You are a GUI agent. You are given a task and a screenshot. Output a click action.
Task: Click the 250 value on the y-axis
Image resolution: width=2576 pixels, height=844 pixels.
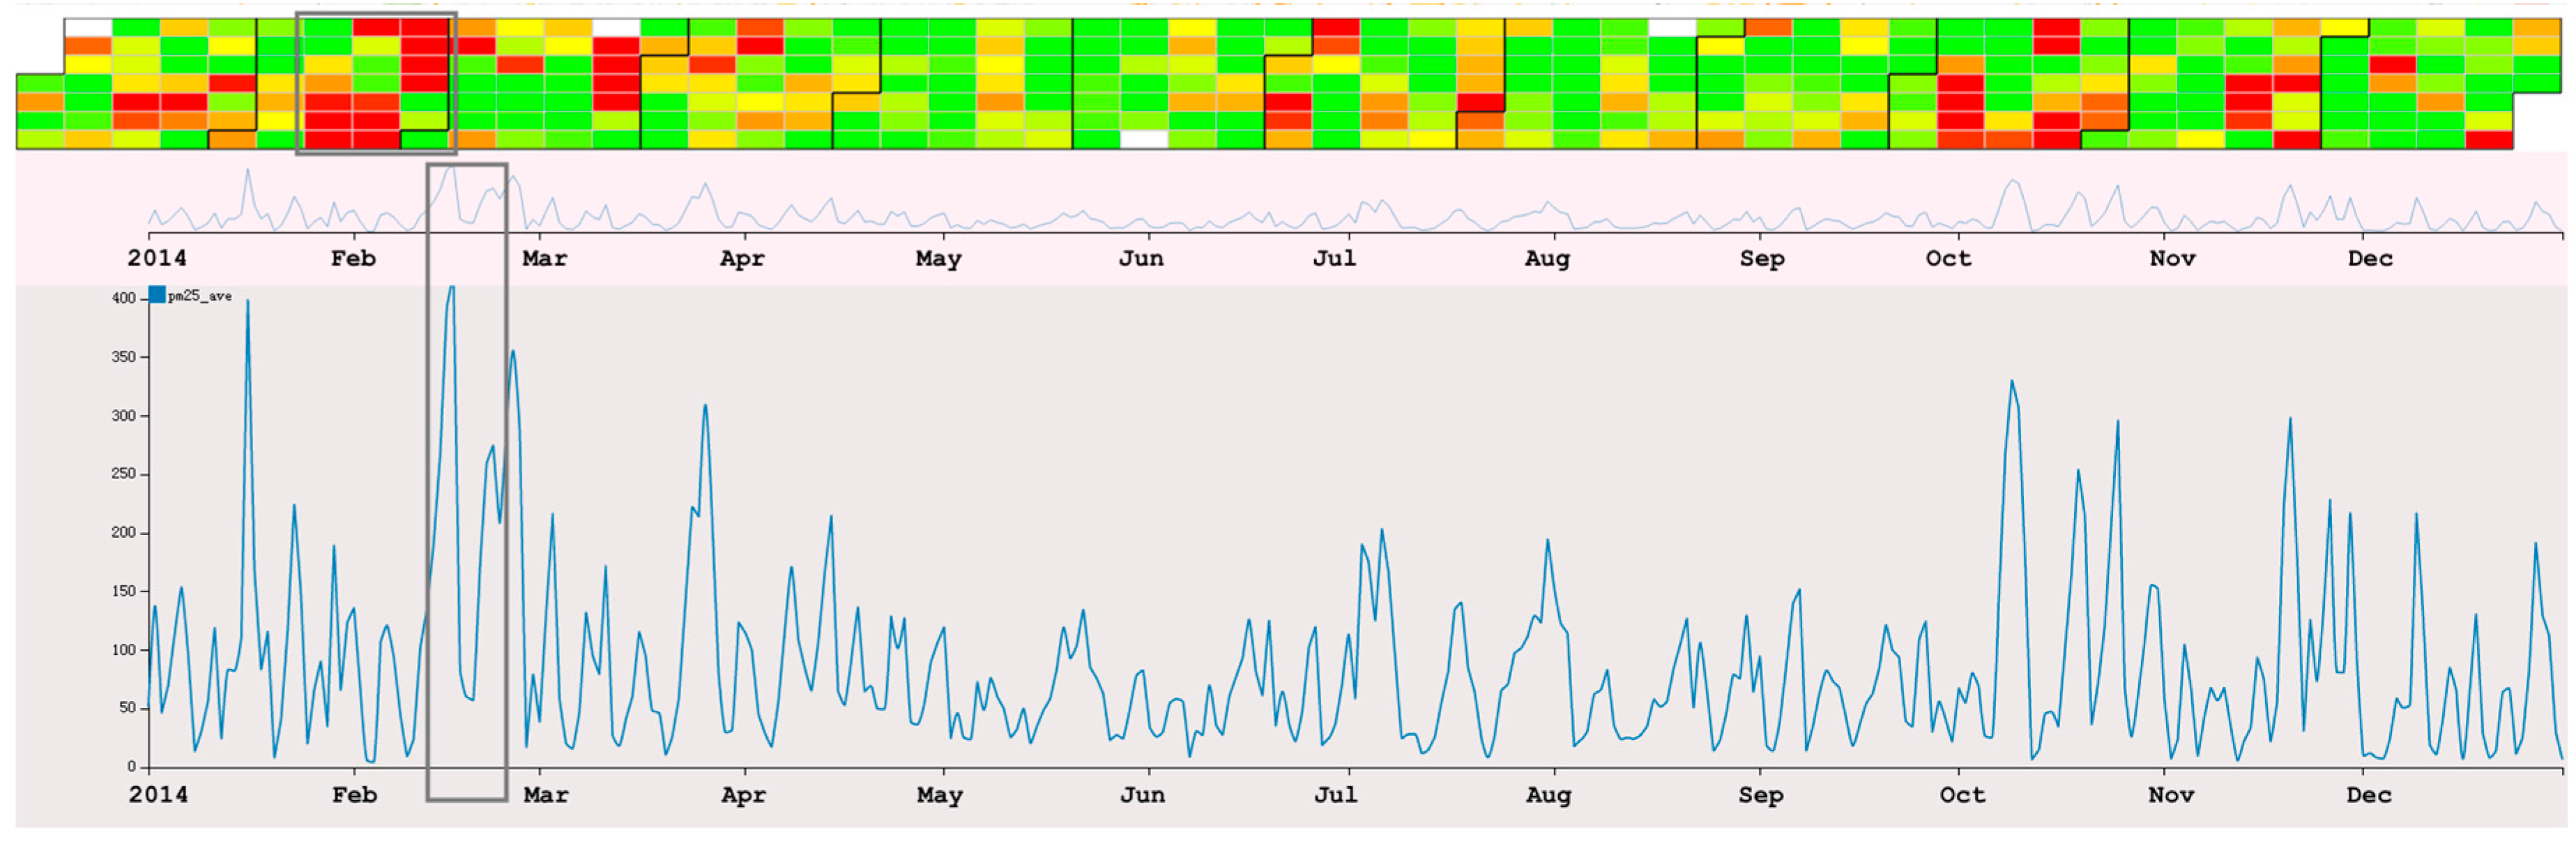coord(123,474)
